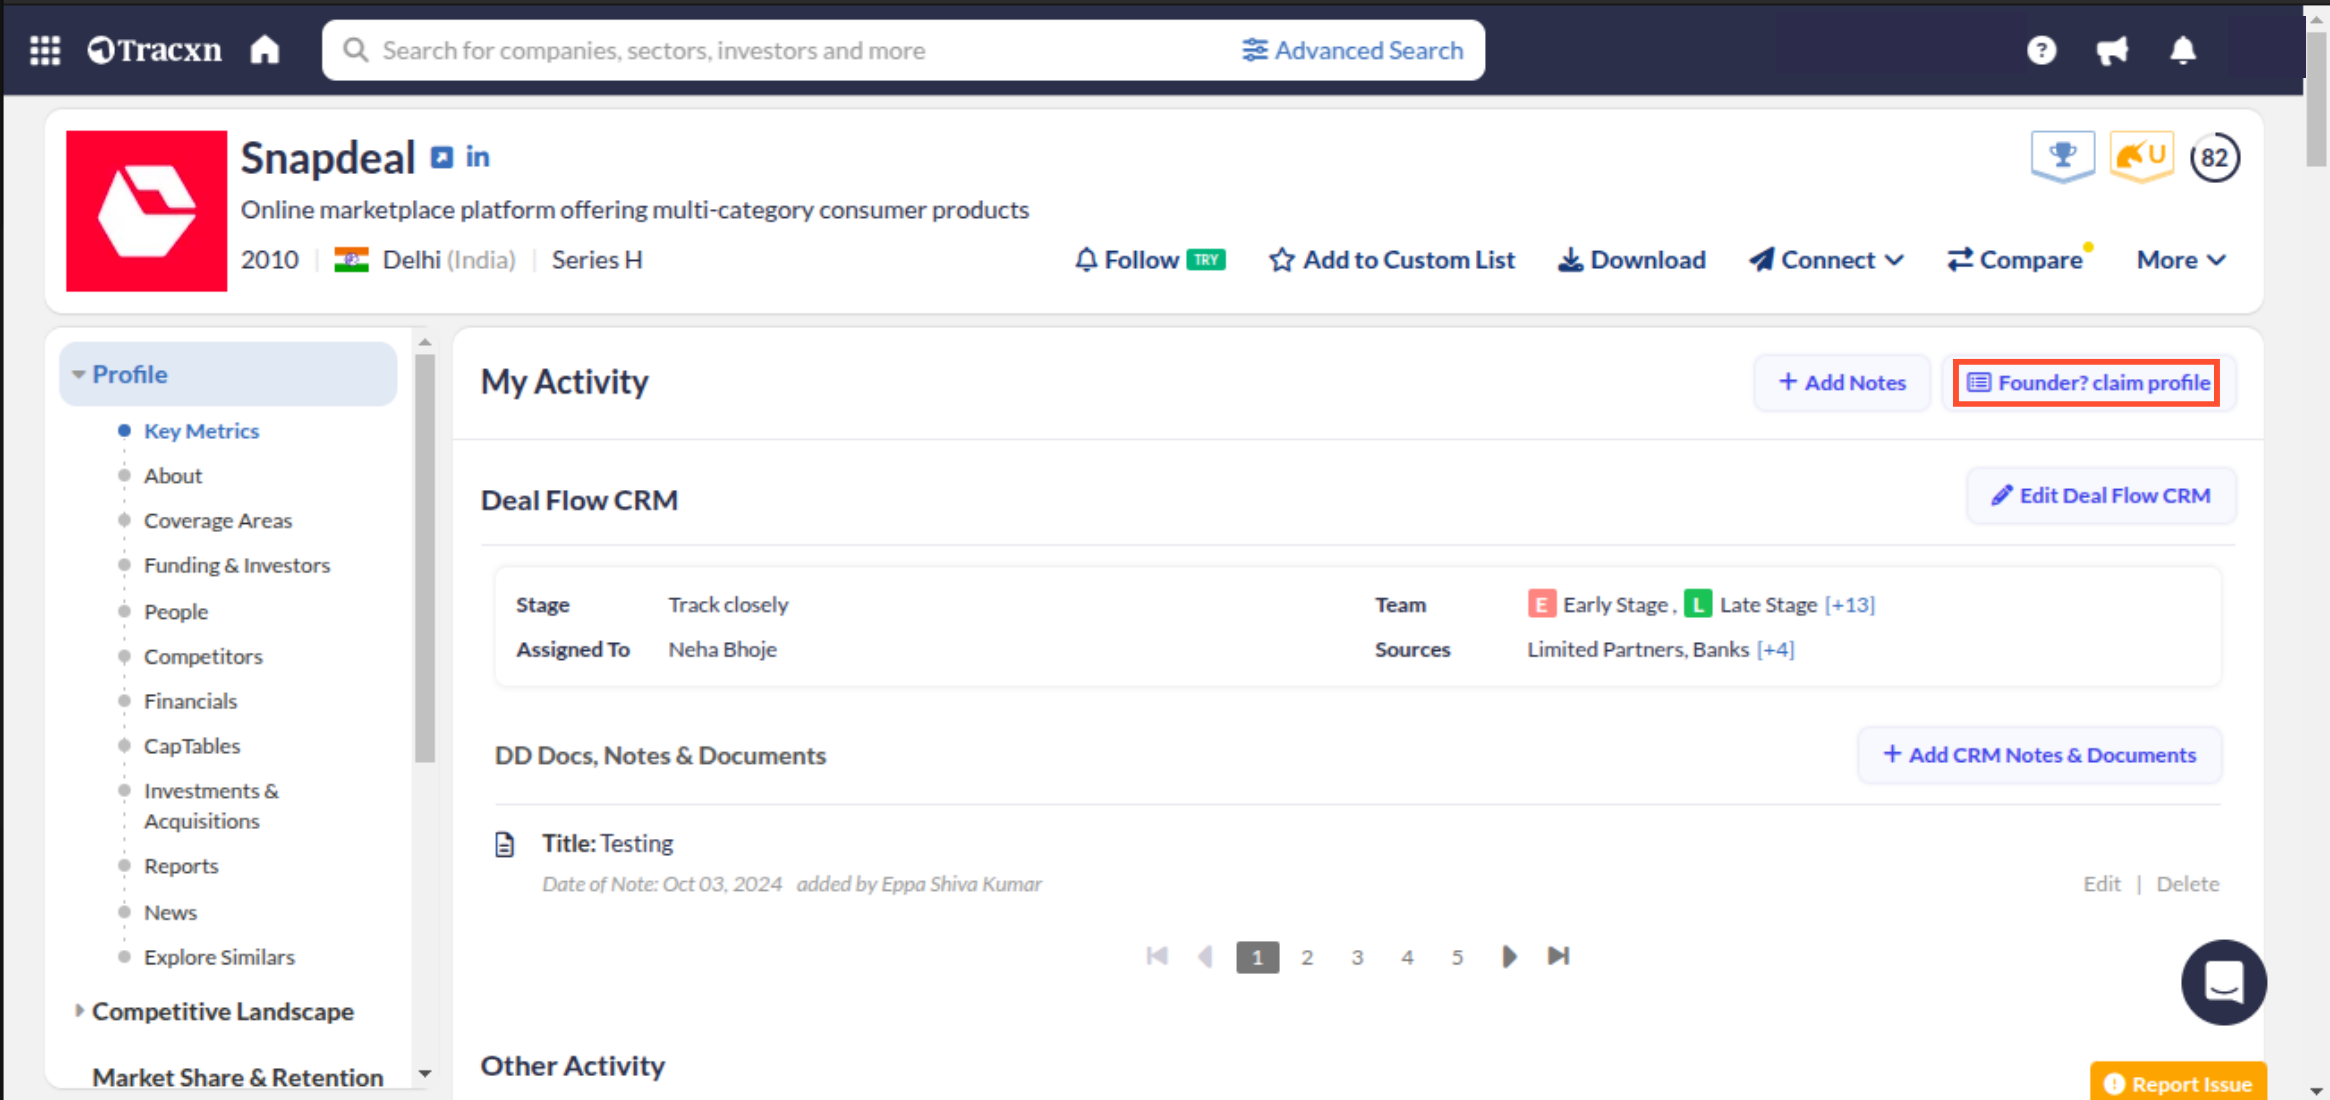Expand Competitive Landscape section

coord(222,1011)
